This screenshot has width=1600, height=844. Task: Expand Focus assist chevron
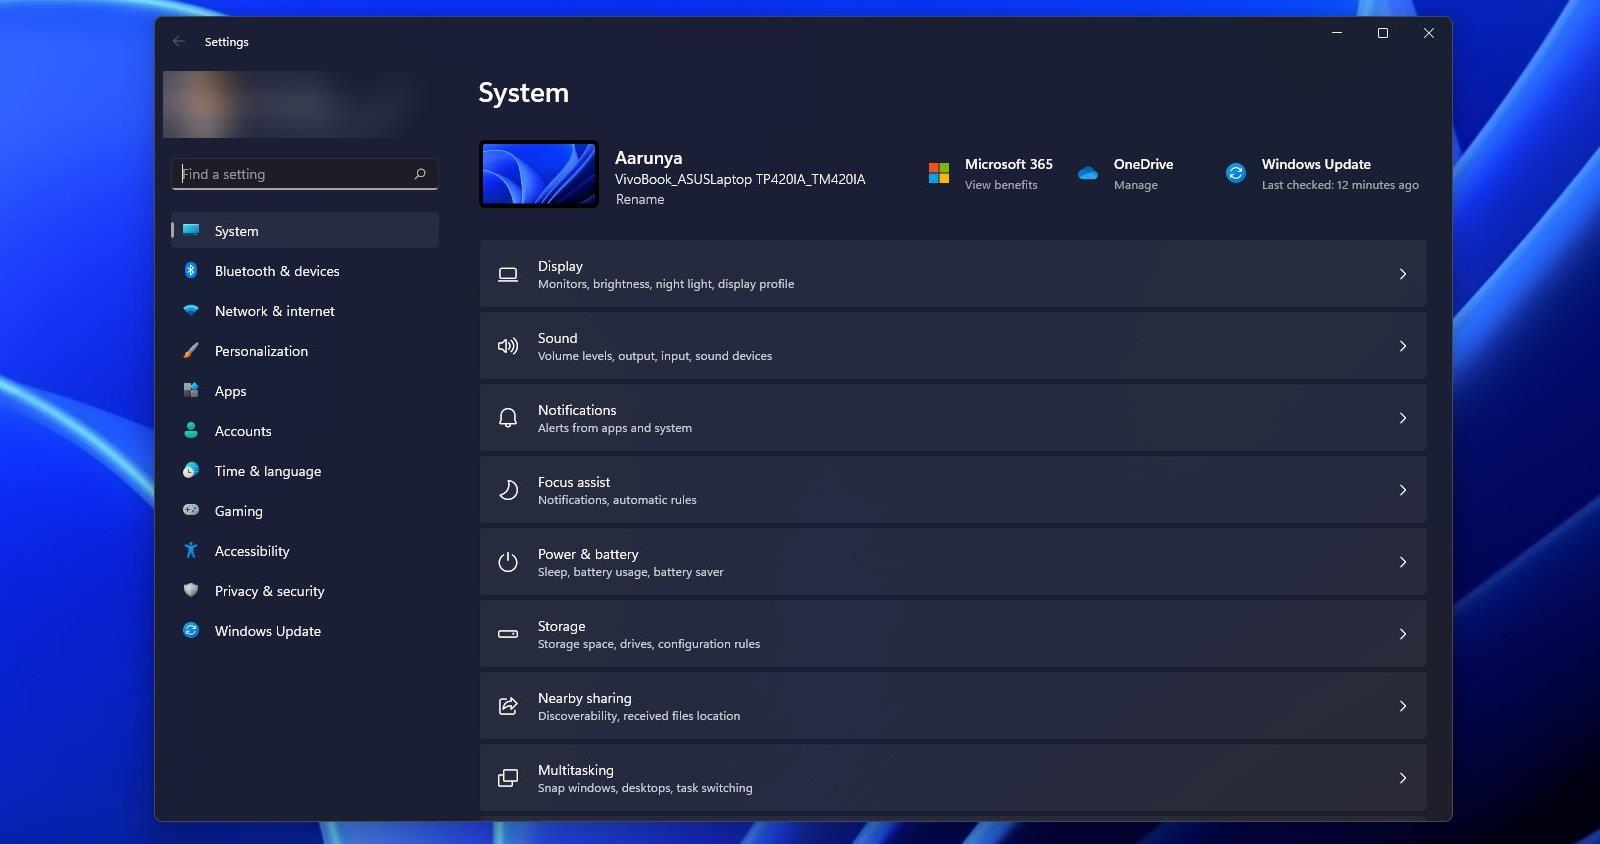tap(1403, 490)
